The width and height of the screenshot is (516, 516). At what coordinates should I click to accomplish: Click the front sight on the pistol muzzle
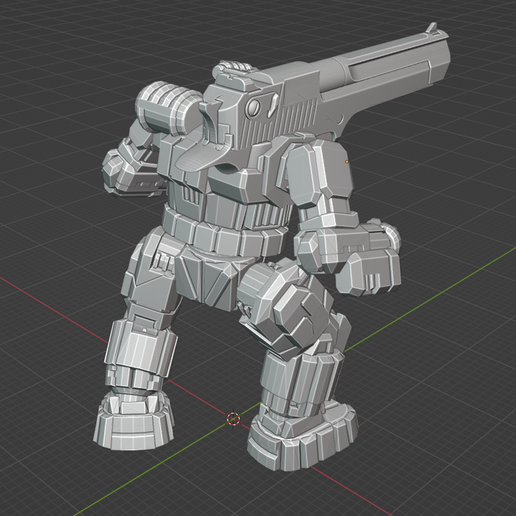pos(432,27)
